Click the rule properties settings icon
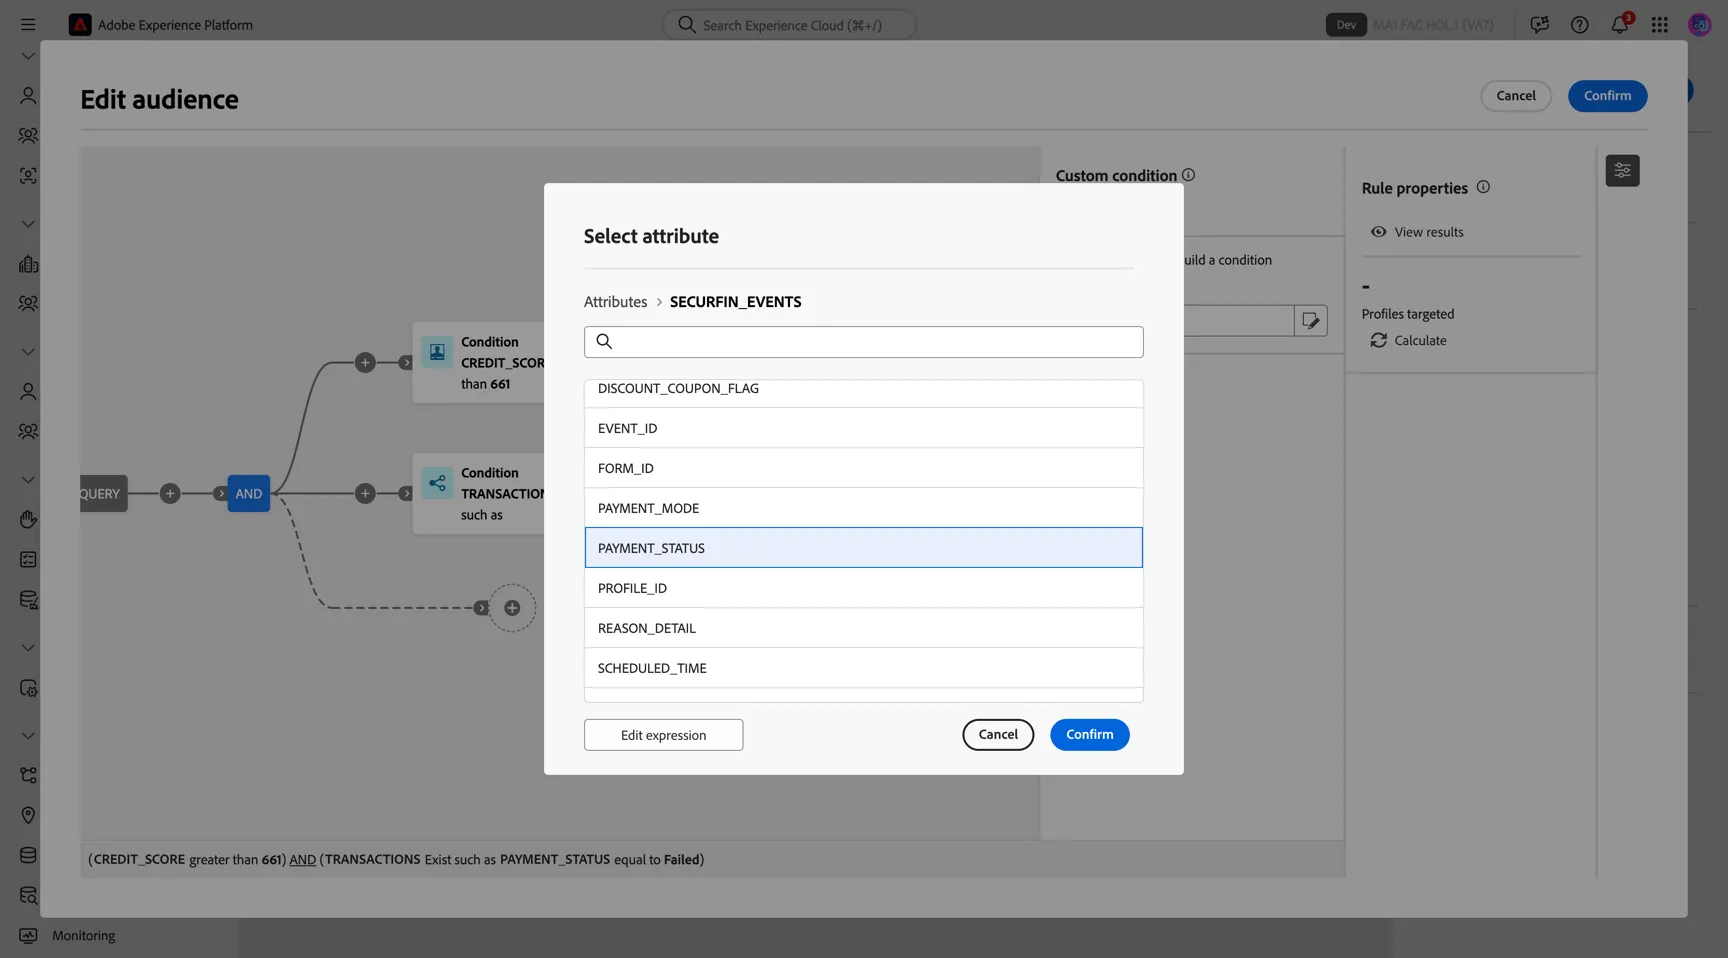The image size is (1728, 958). point(1622,171)
